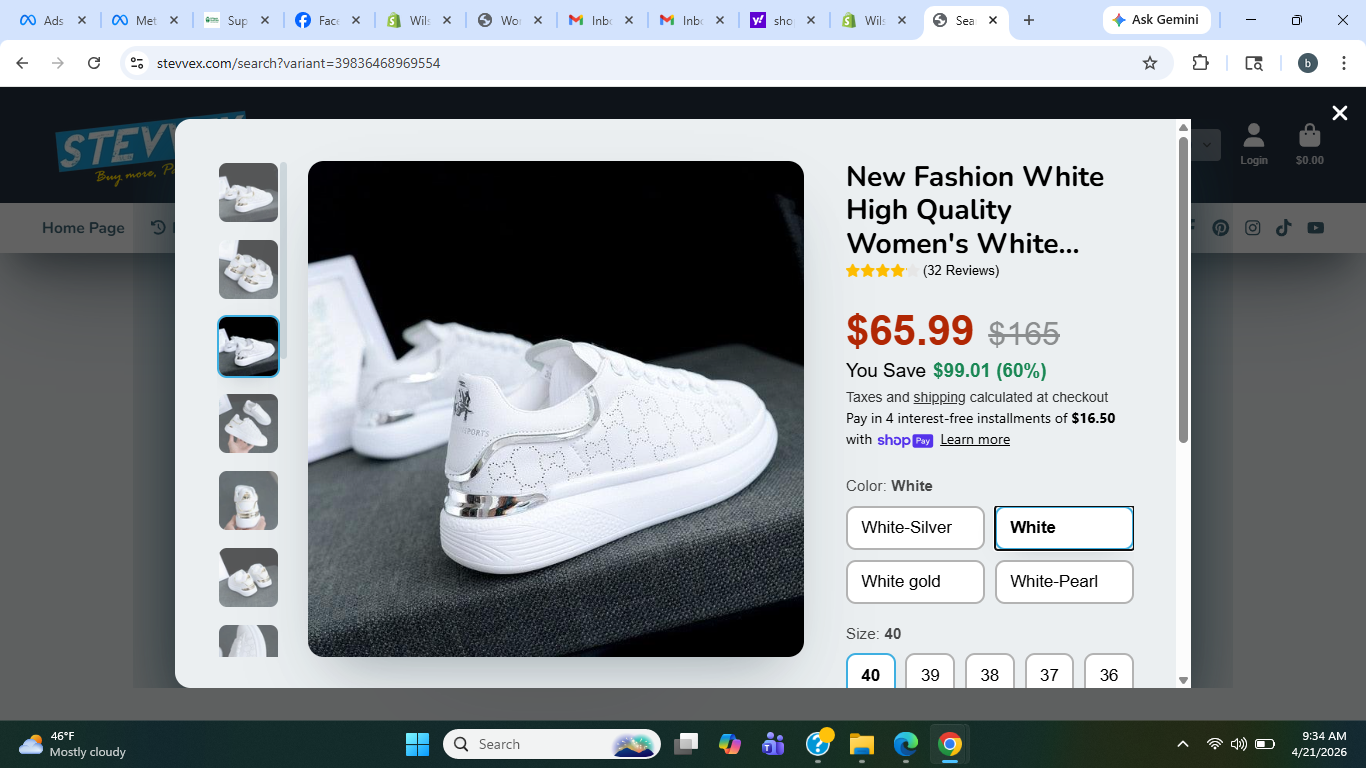This screenshot has height=768, width=1366.
Task: Click the Ask Gemini button
Action: 1156,20
